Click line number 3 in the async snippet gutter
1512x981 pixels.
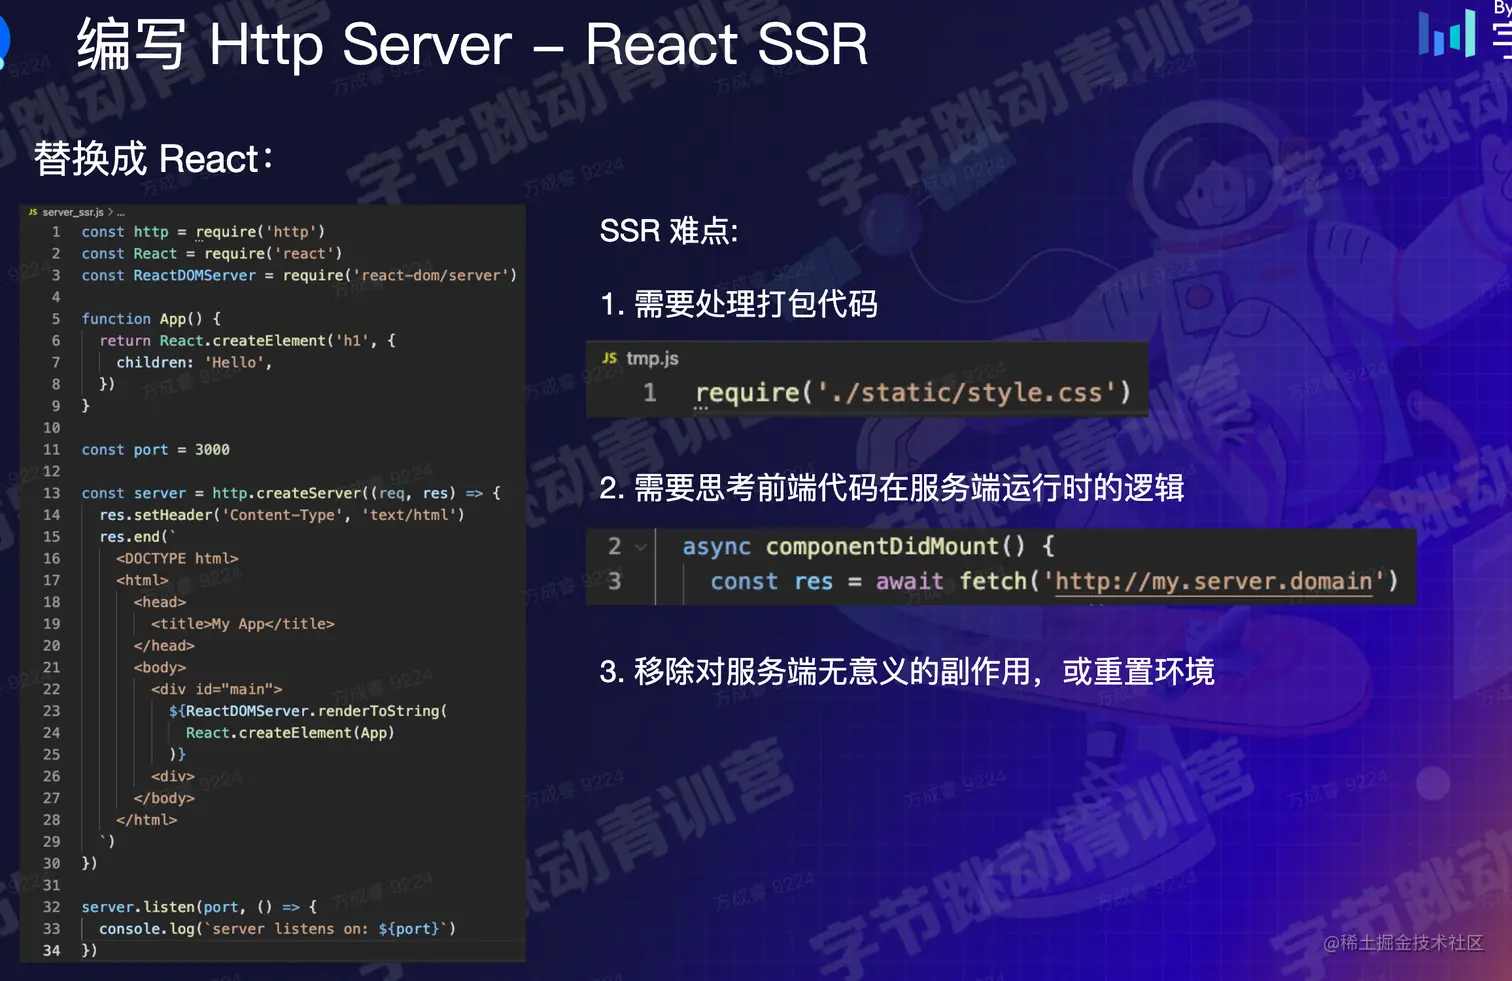coord(614,581)
